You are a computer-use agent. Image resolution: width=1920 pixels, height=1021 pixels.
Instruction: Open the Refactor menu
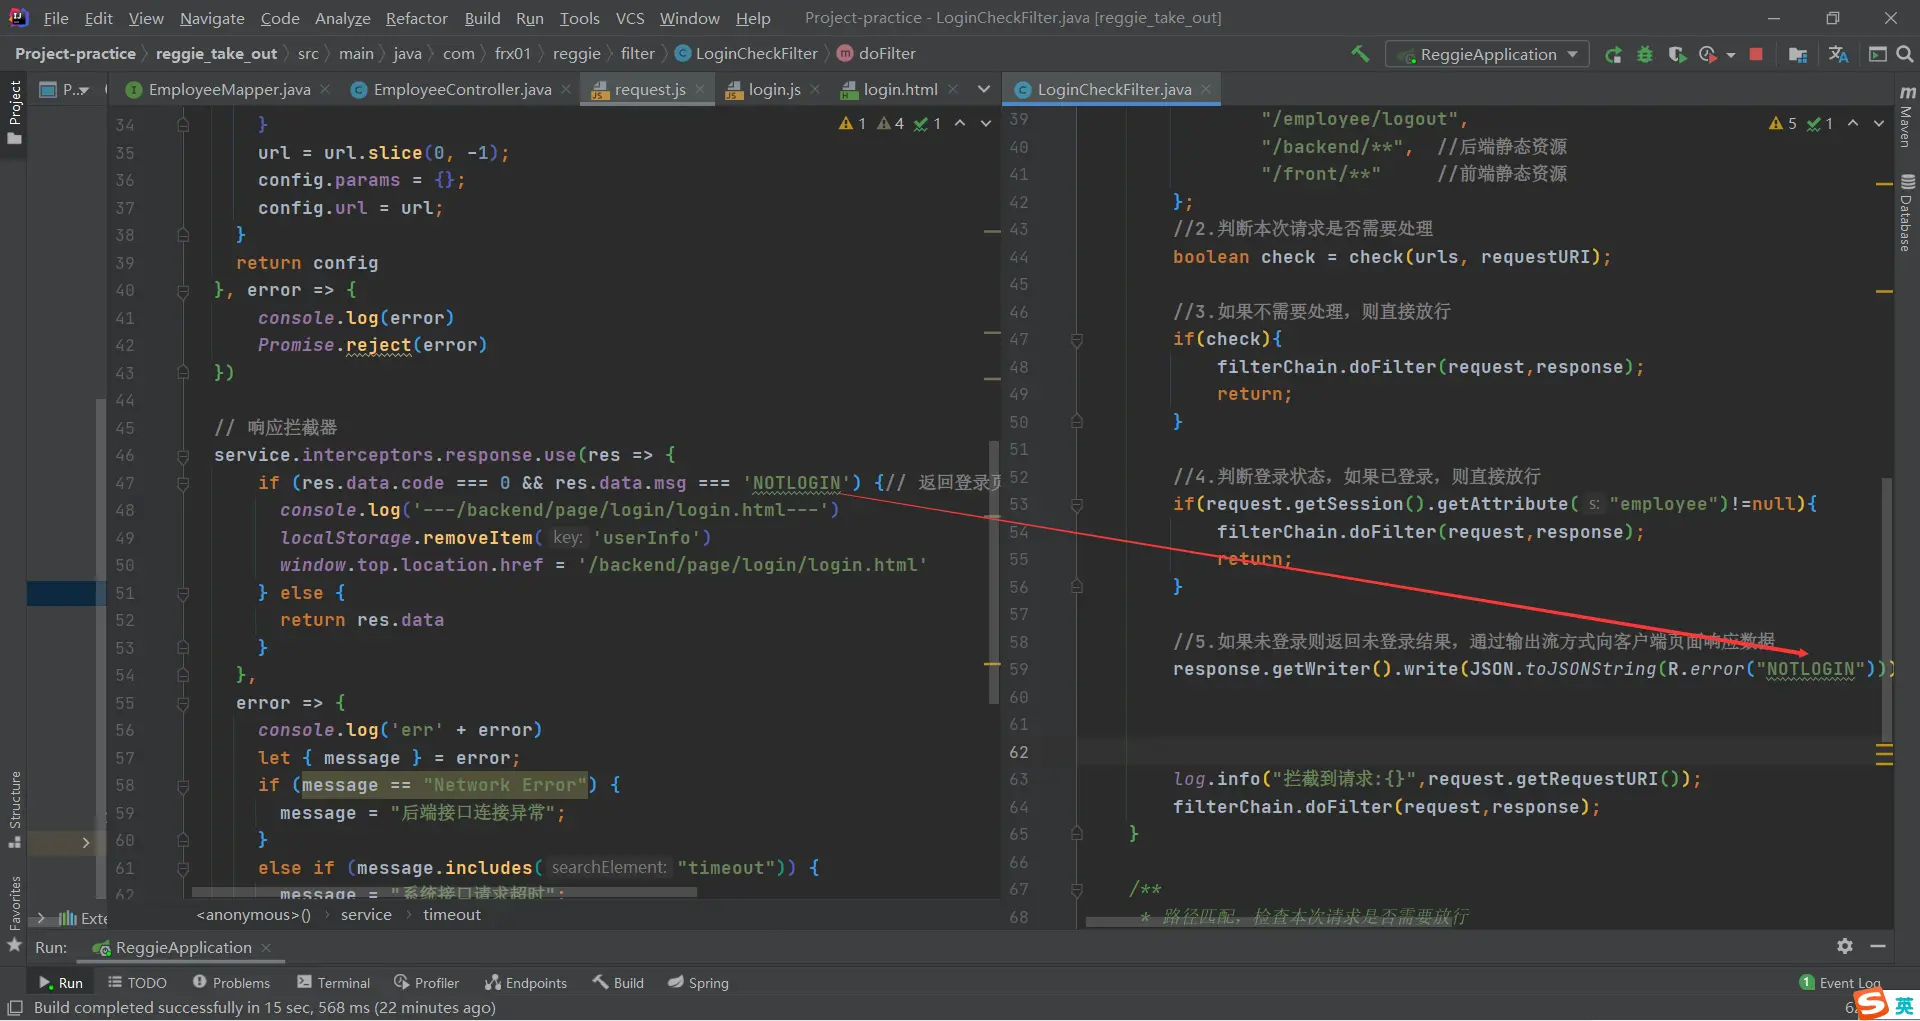[x=416, y=18]
